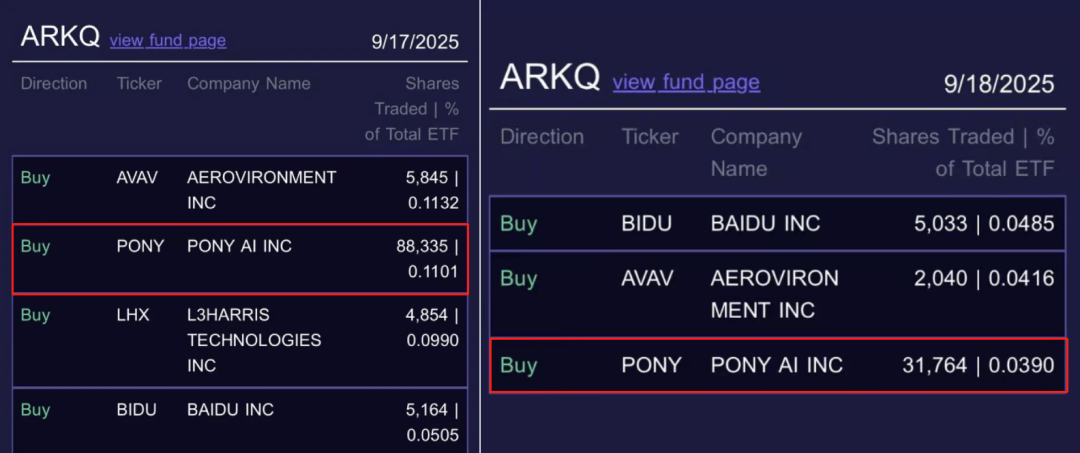The image size is (1080, 453).
Task: Select the BIDU row showing 5,033 shares
Action: [778, 223]
